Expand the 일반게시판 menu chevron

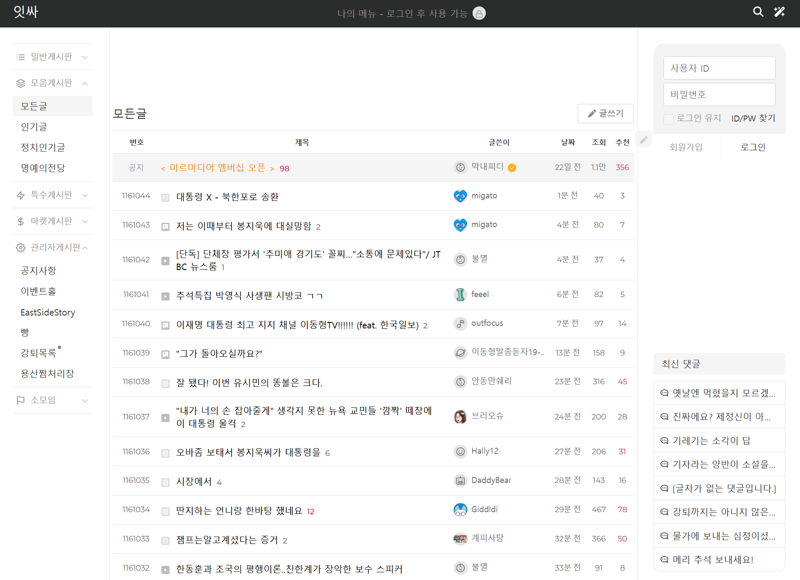[85, 57]
